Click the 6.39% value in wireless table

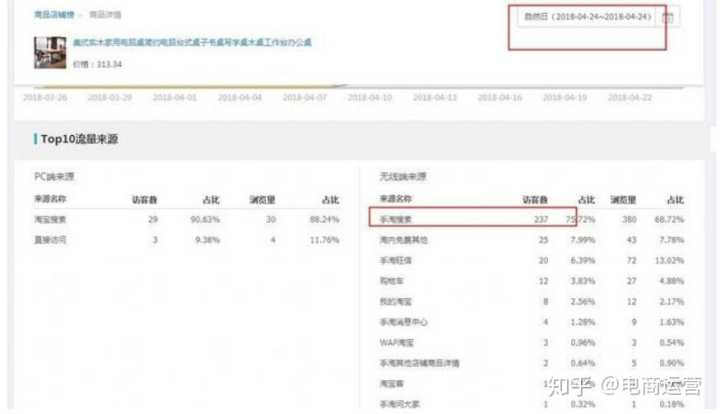[583, 260]
